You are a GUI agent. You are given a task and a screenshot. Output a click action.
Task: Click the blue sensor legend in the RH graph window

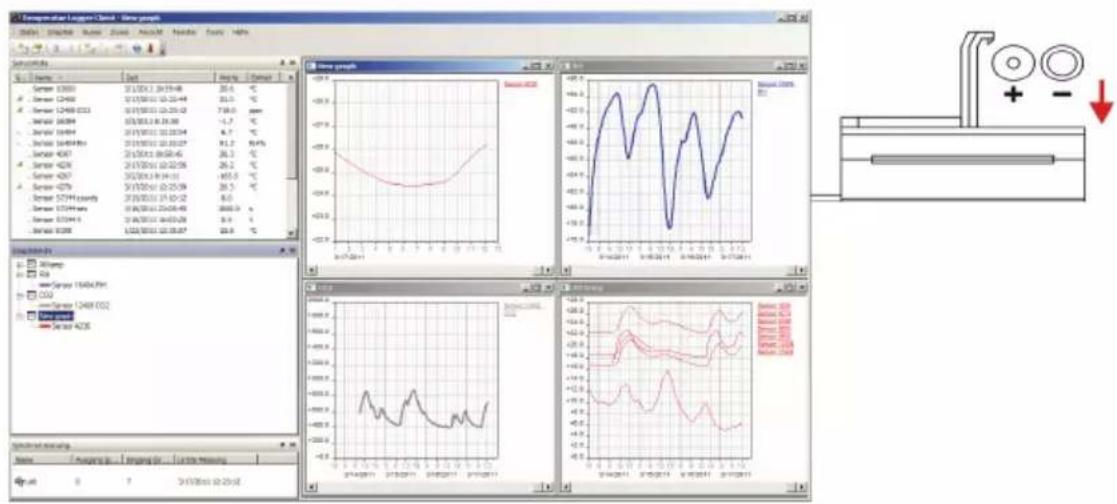(776, 87)
